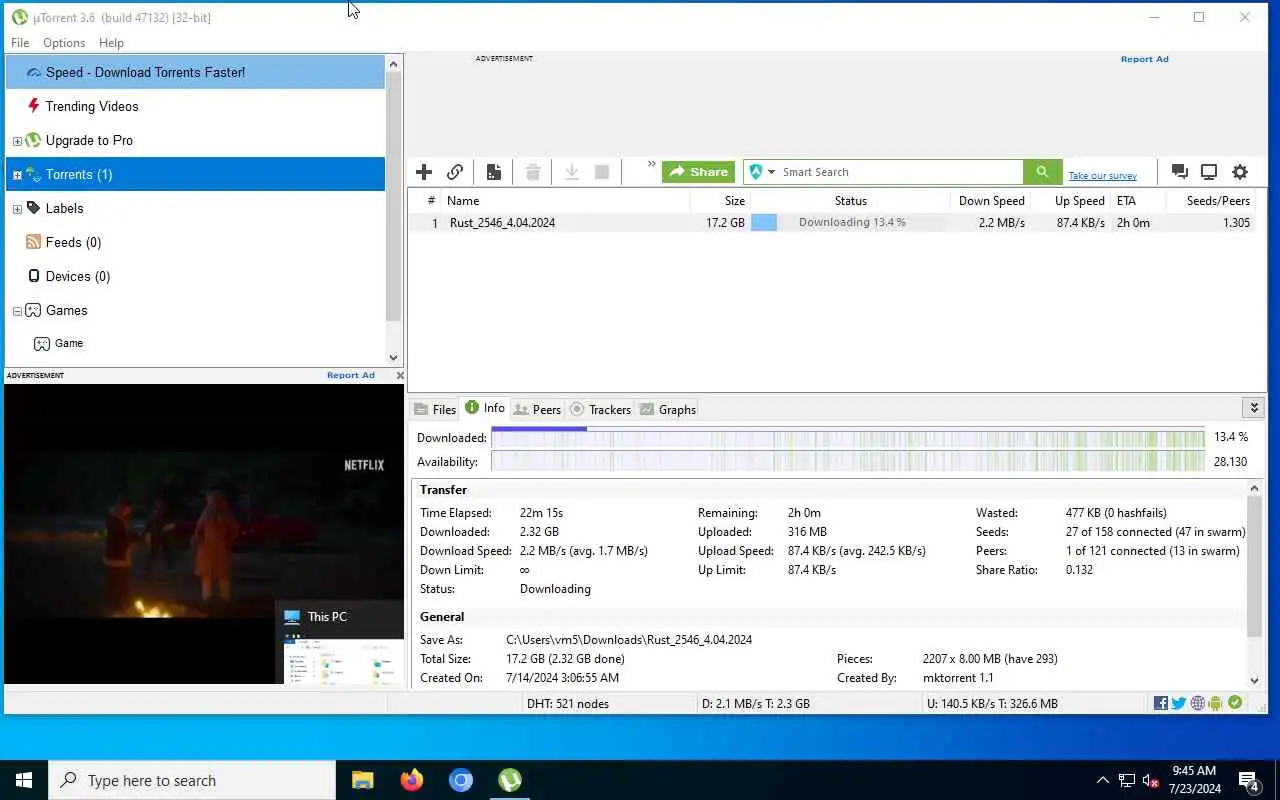Sort torrents by Name column header
Viewport: 1280px width, 800px height.
565,201
